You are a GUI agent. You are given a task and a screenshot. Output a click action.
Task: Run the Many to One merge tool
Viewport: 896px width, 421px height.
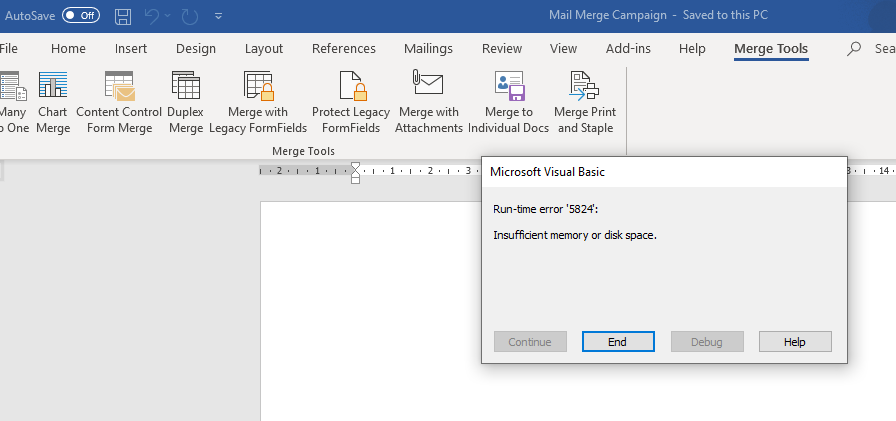pyautogui.click(x=13, y=102)
